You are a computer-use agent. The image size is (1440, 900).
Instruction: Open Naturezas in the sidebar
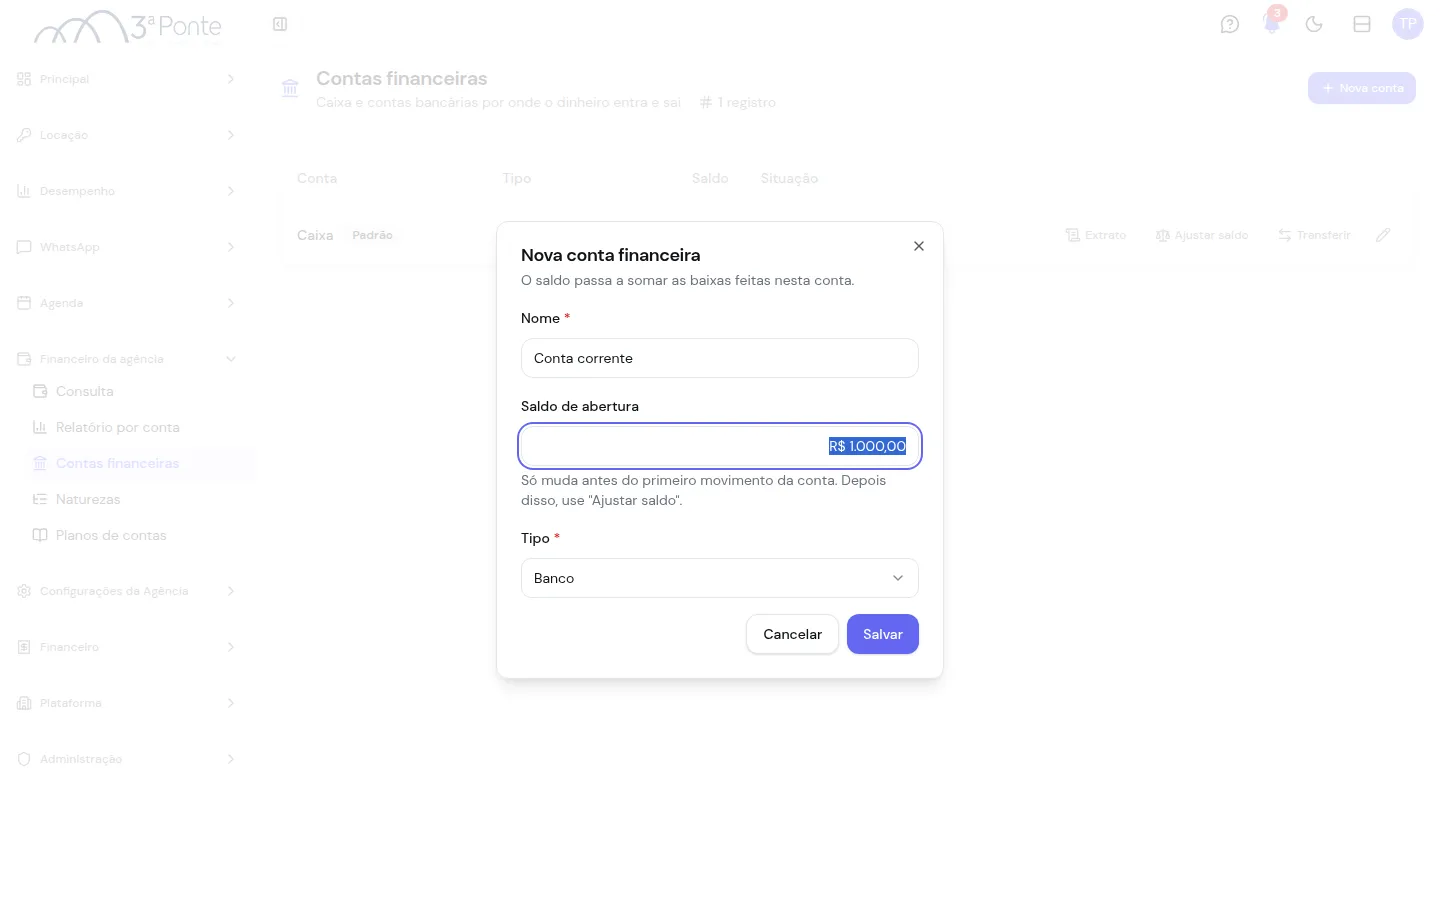click(x=140, y=499)
